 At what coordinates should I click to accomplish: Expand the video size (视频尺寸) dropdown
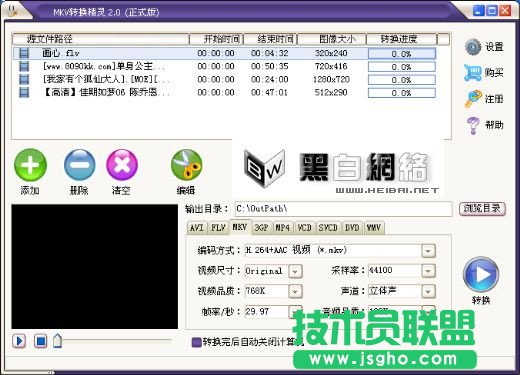[x=295, y=271]
